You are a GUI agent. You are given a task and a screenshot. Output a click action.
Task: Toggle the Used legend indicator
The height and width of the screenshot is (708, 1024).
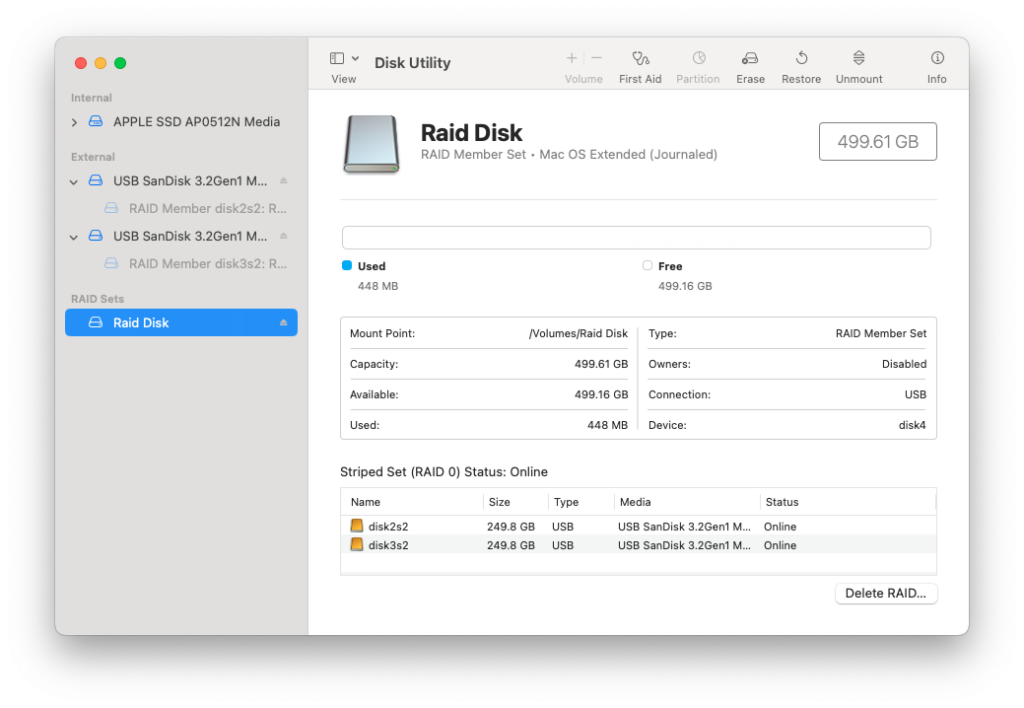click(x=345, y=266)
